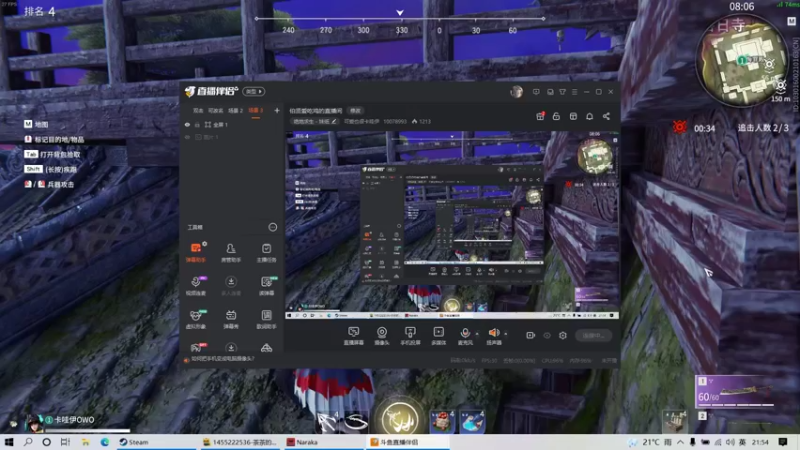This screenshot has width=800, height=450.
Task: Open the notification bell icon
Action: click(x=590, y=116)
